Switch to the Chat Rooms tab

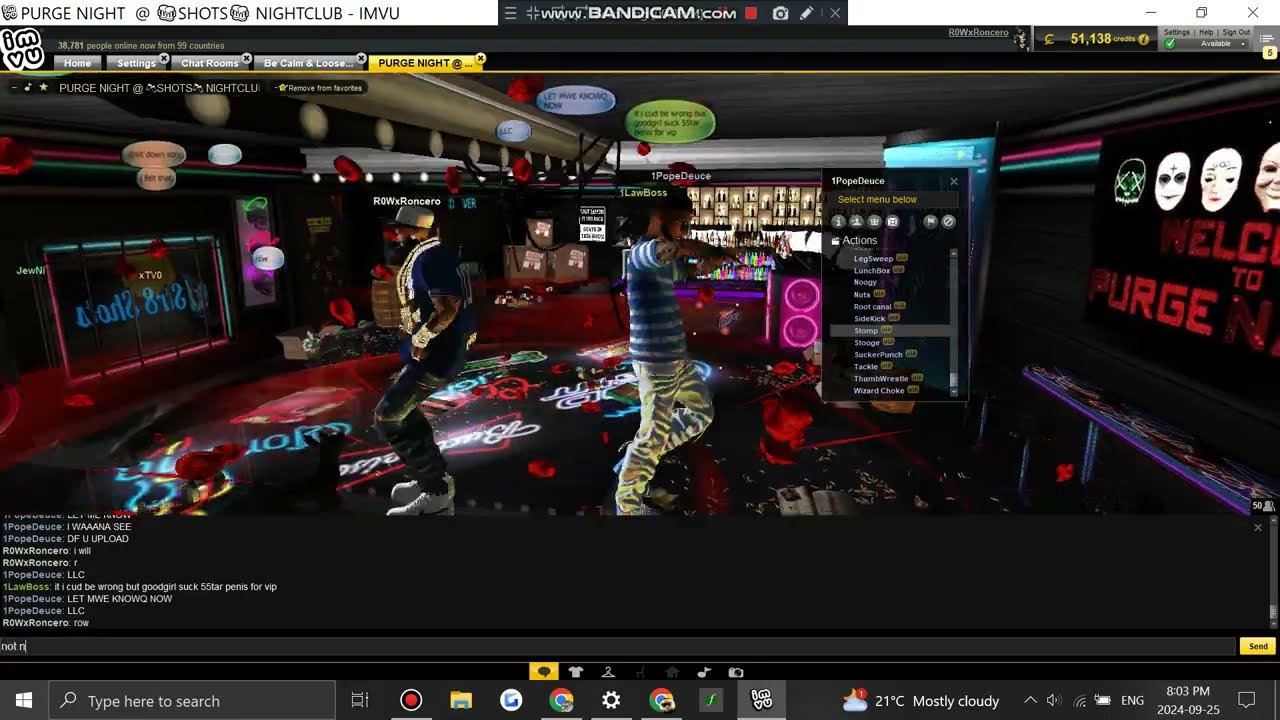click(209, 63)
